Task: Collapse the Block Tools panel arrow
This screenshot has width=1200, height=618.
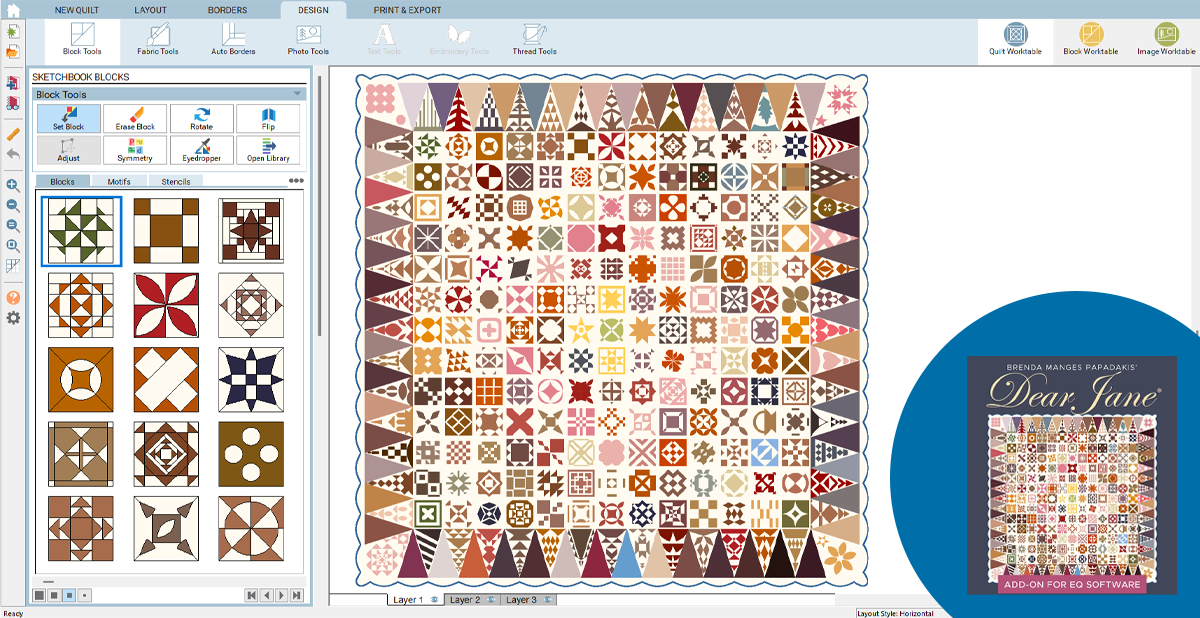Action: [297, 95]
